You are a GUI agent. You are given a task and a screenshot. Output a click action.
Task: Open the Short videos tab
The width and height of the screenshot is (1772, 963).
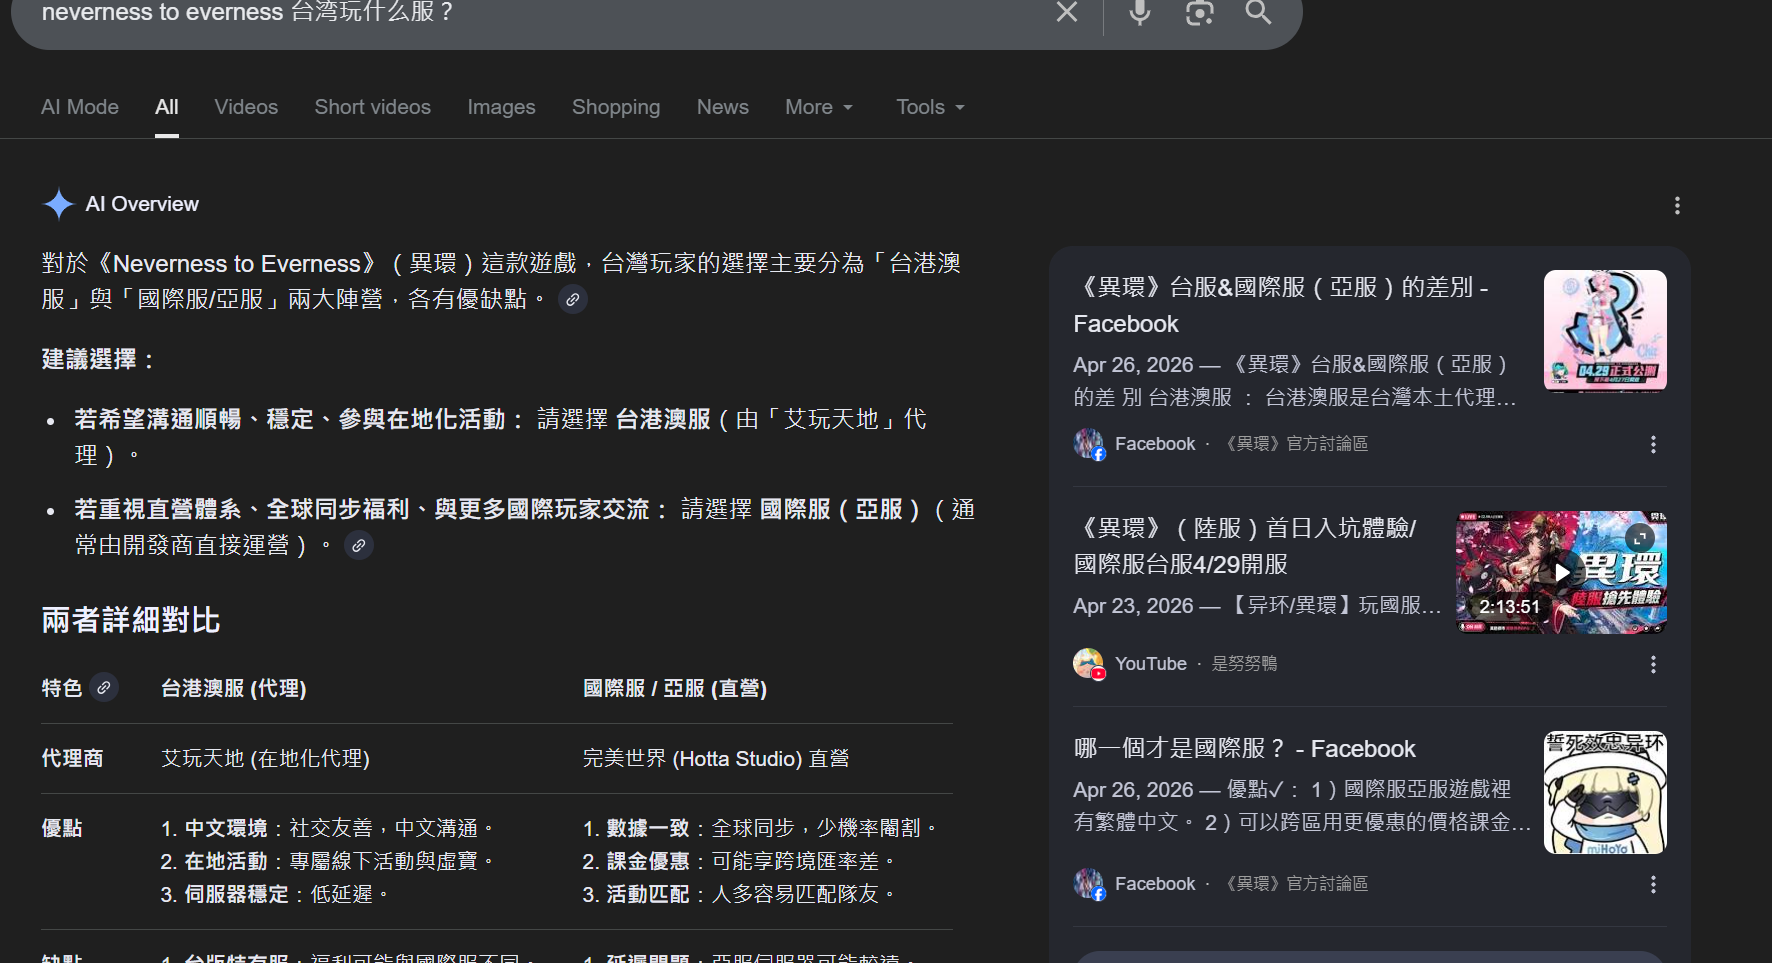coord(373,107)
